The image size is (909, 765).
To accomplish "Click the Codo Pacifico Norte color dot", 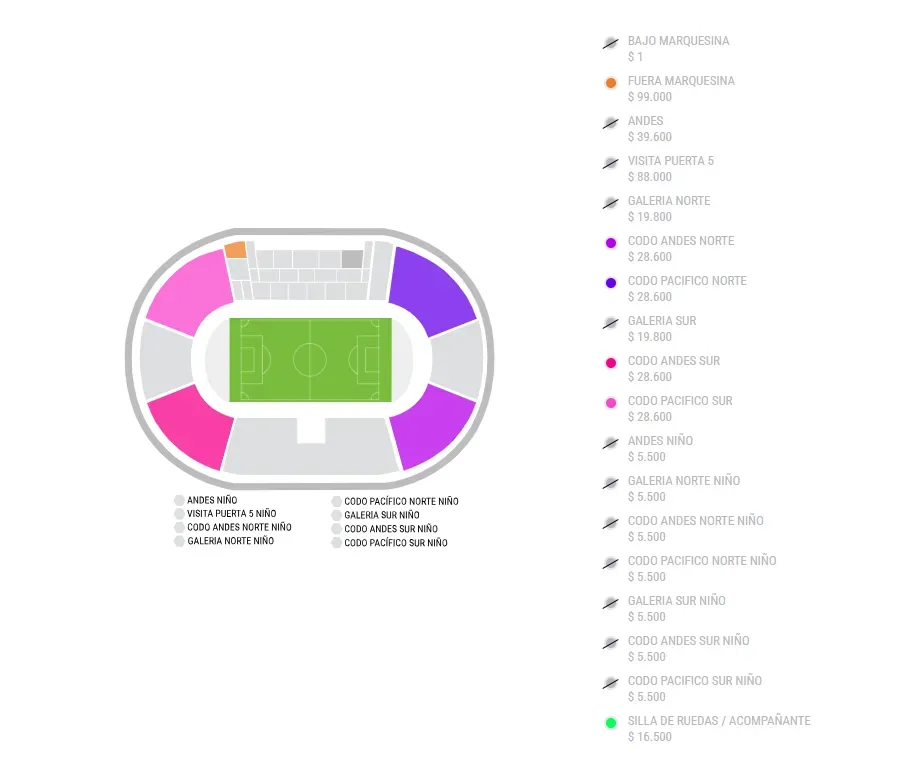I will pos(611,283).
